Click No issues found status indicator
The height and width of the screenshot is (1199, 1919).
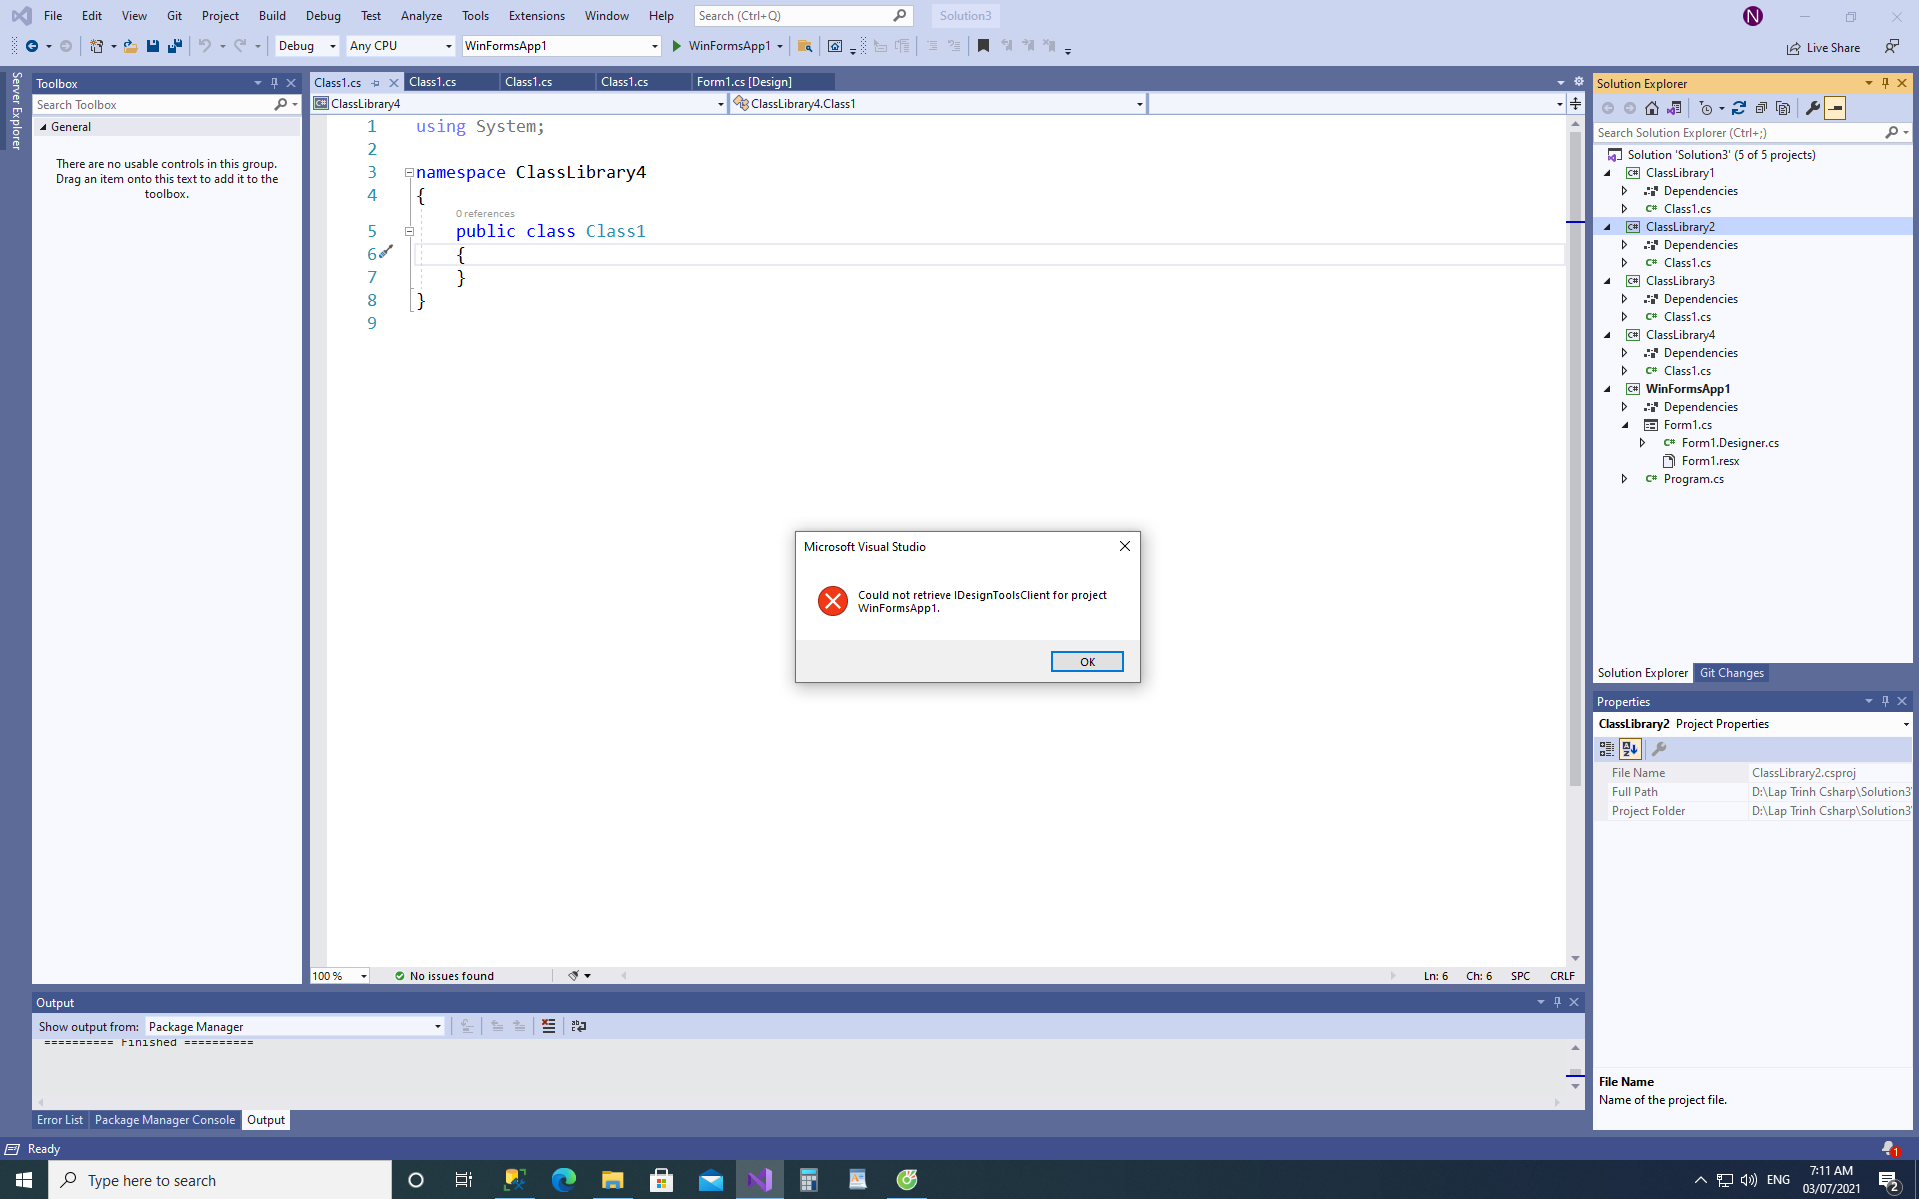[444, 976]
